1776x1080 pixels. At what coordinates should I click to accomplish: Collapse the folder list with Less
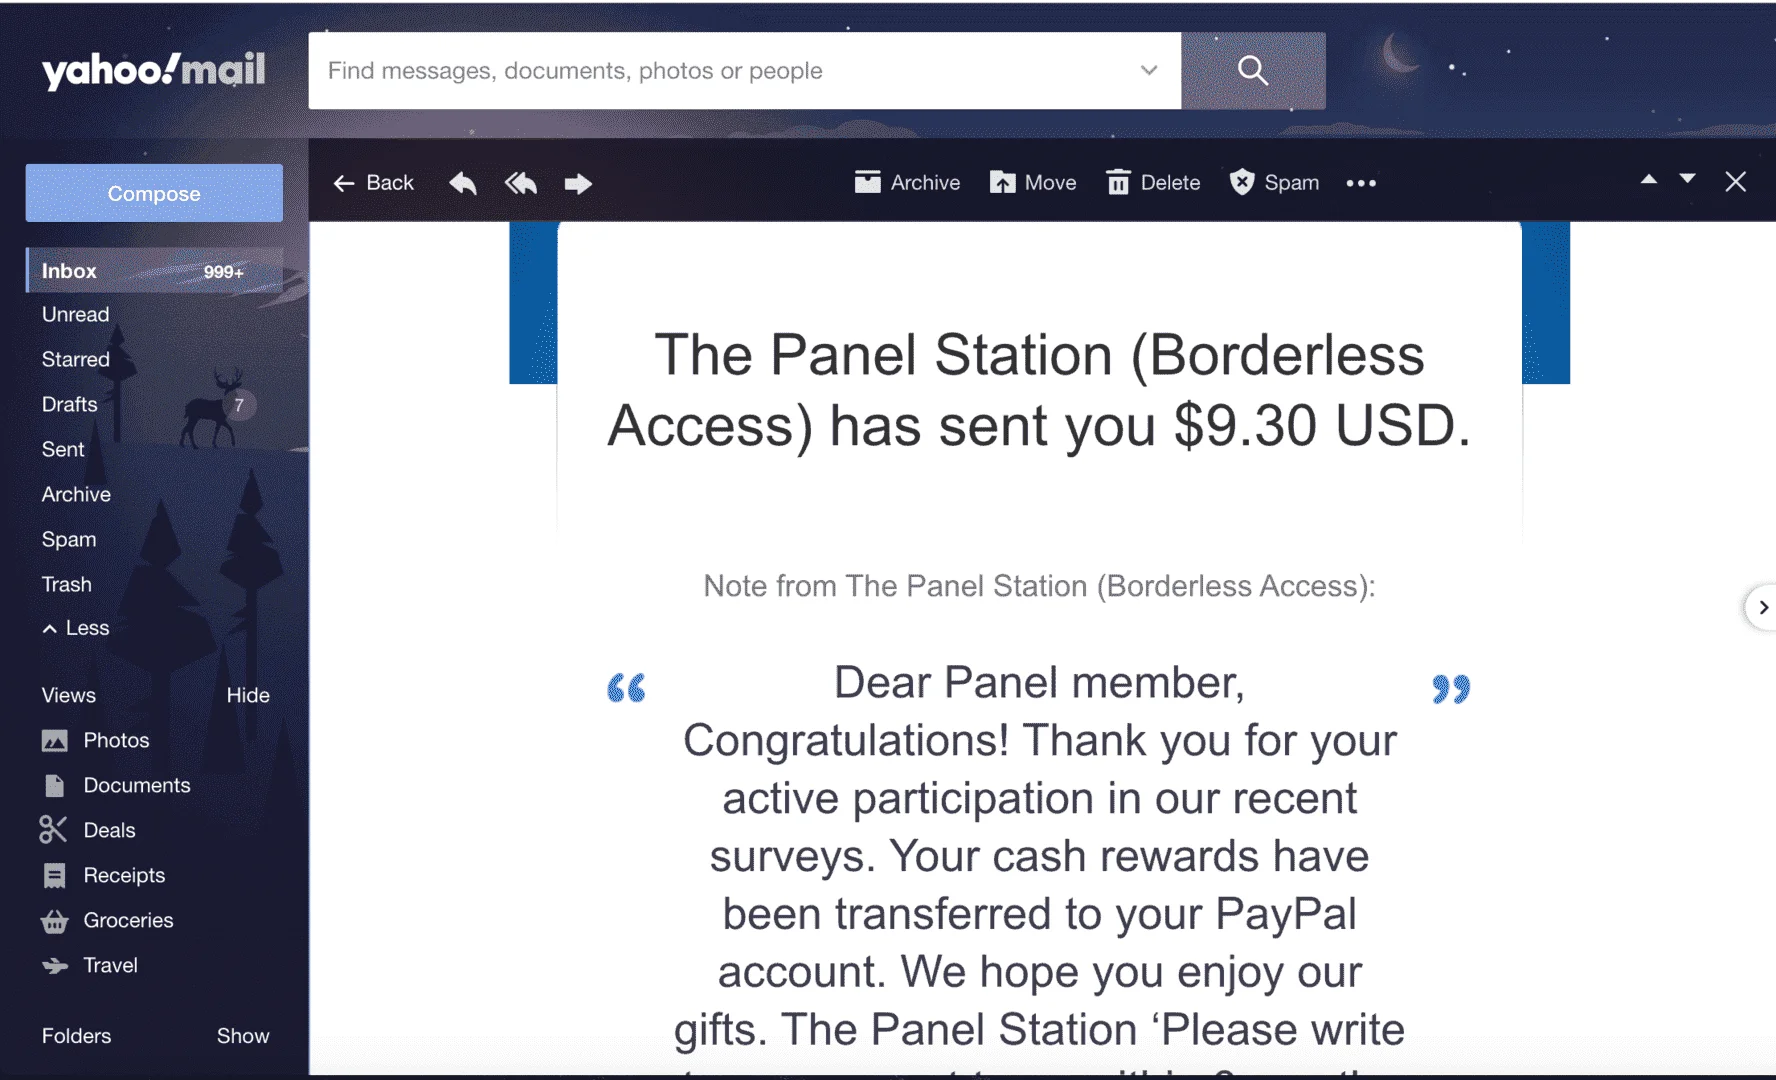(76, 629)
